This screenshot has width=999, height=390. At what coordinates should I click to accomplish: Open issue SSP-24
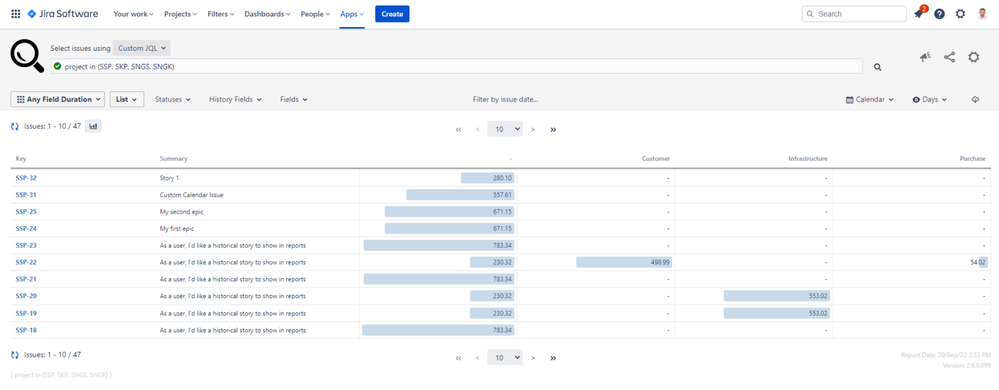(26, 228)
